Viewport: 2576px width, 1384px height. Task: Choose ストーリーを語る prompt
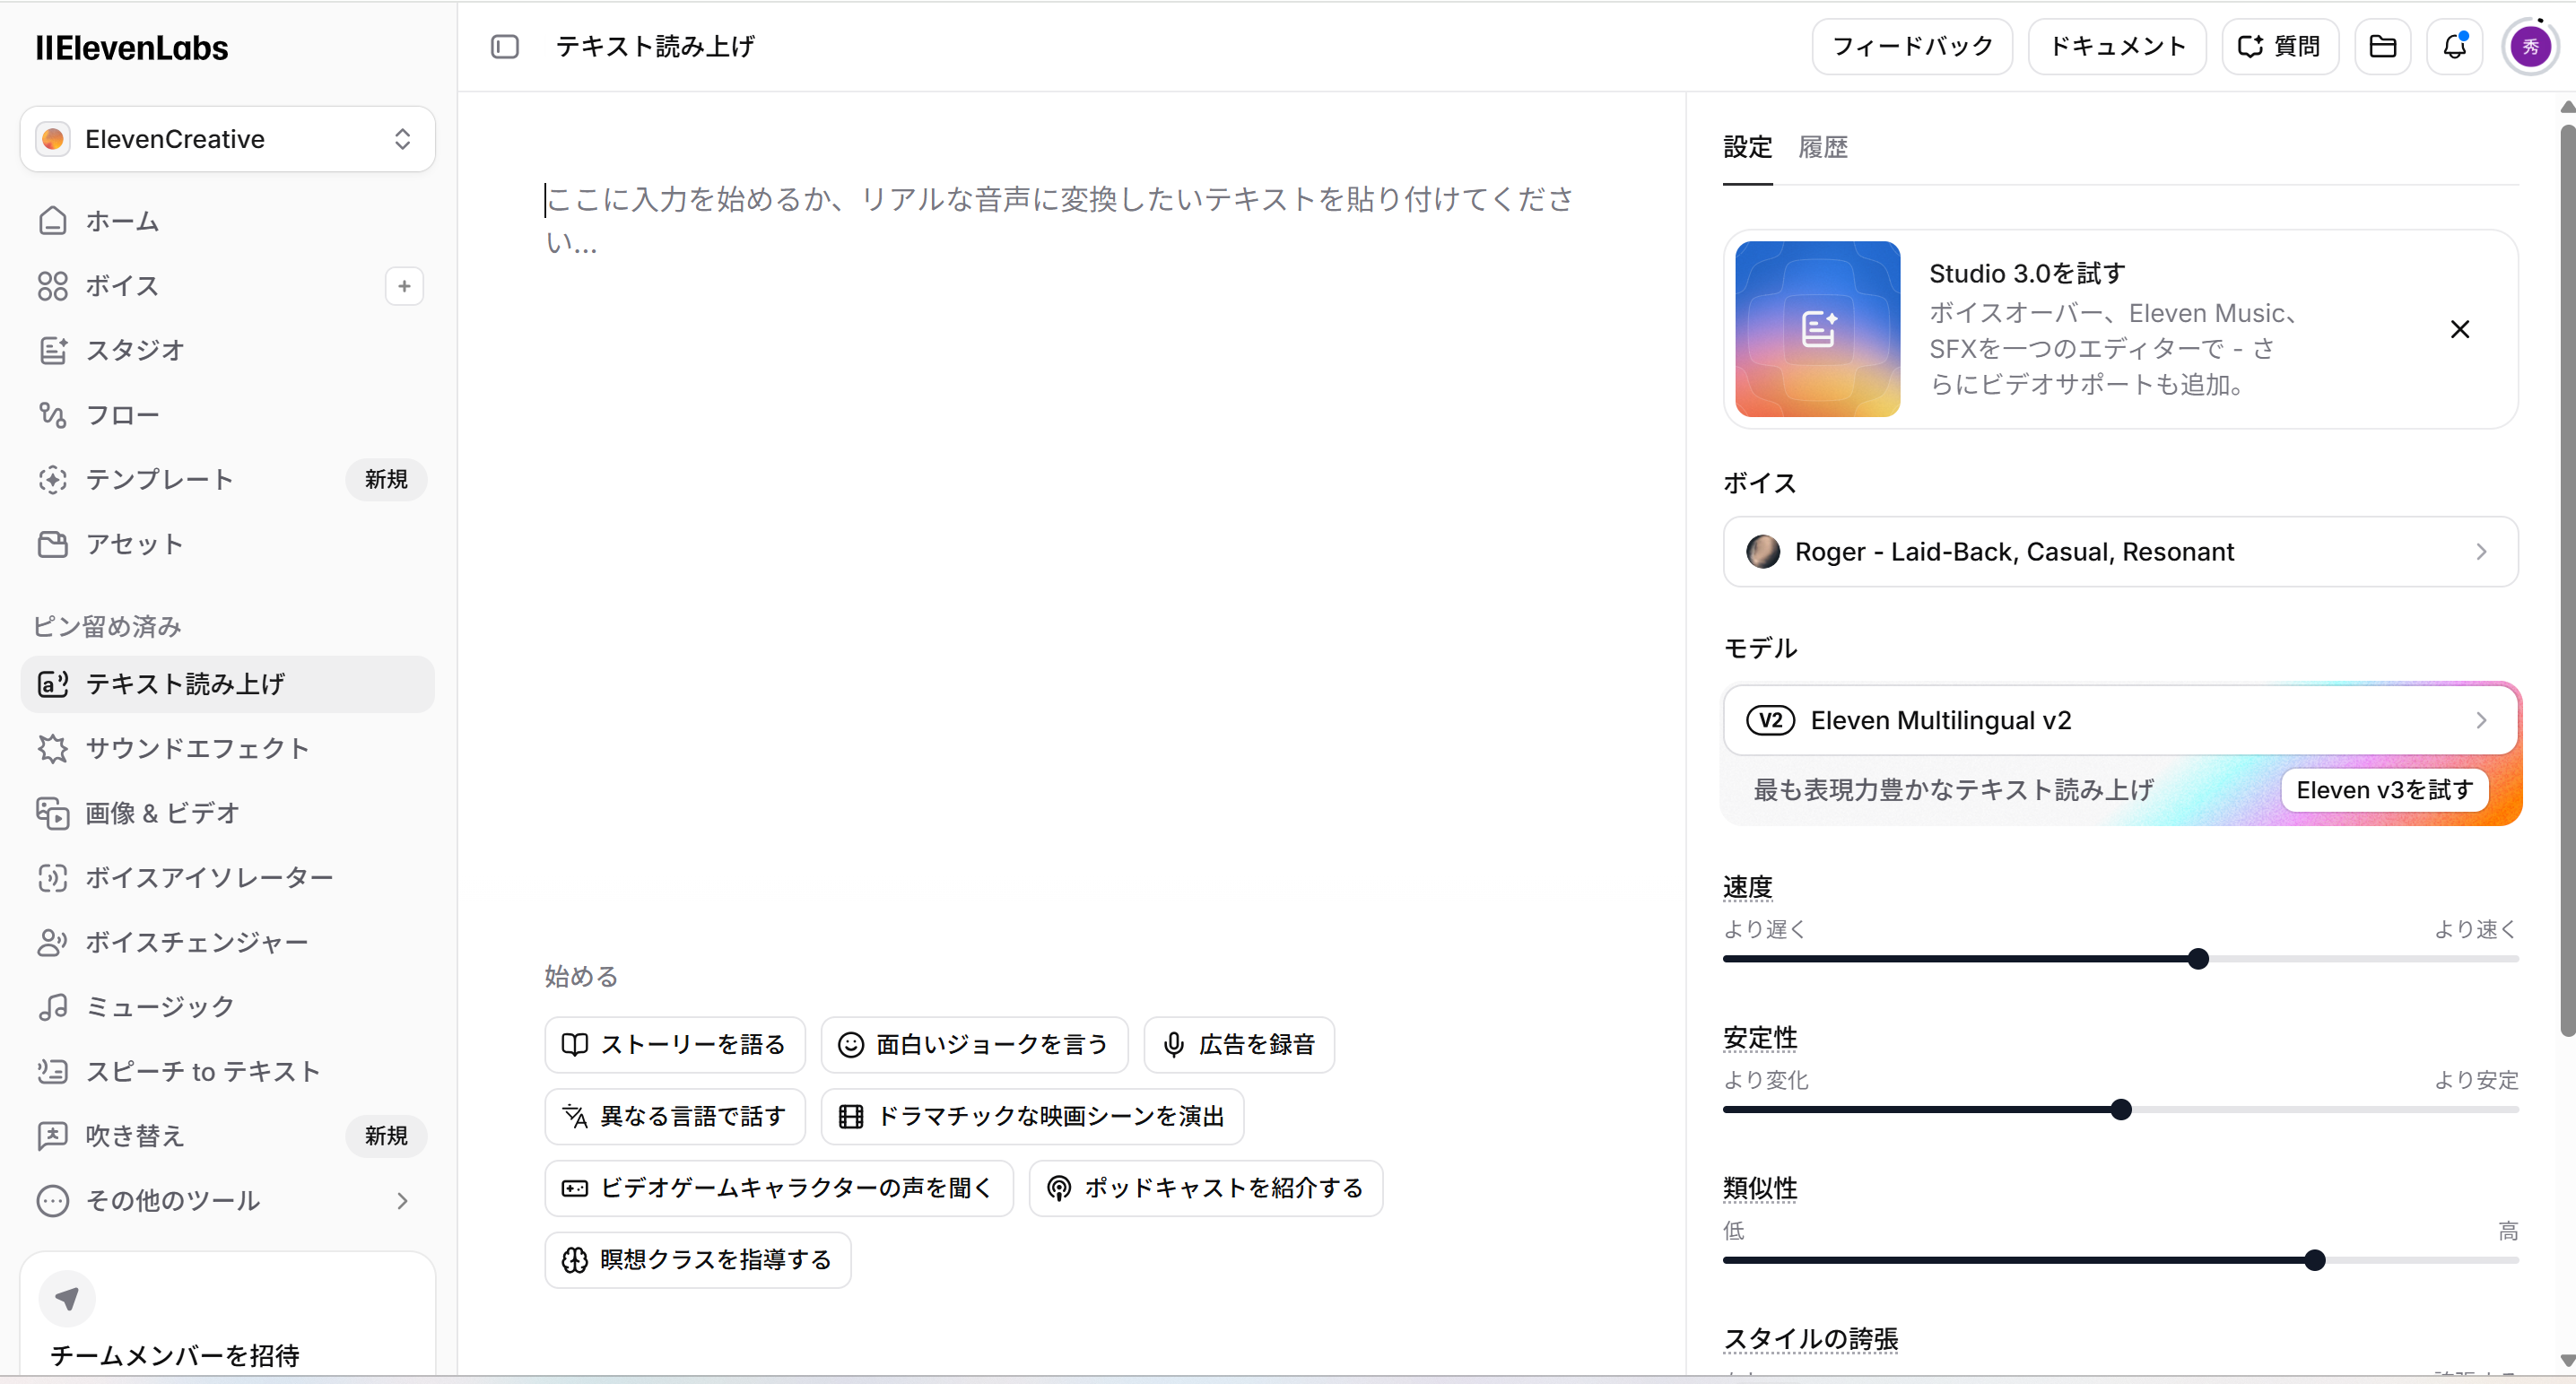(x=675, y=1045)
